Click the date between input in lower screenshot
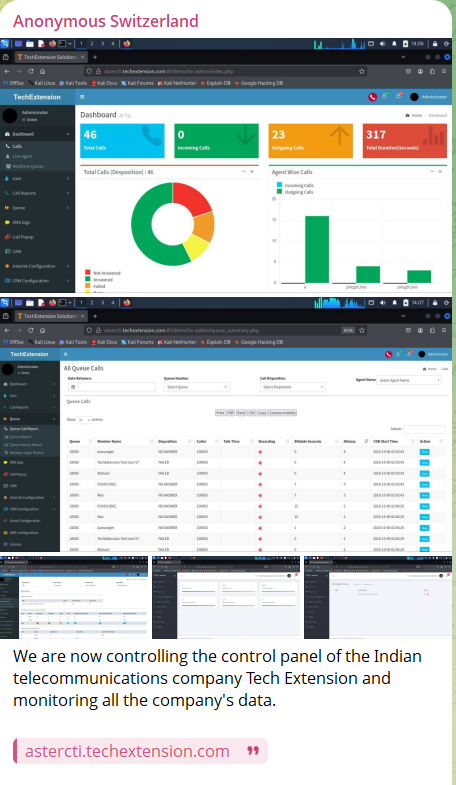The height and width of the screenshot is (785, 456). (x=117, y=387)
